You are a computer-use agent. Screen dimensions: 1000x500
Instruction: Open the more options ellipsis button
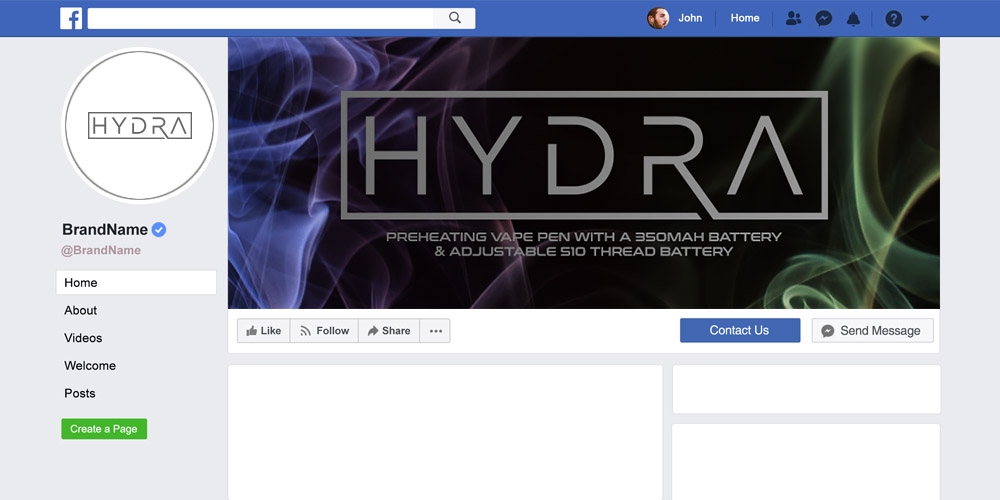(436, 331)
